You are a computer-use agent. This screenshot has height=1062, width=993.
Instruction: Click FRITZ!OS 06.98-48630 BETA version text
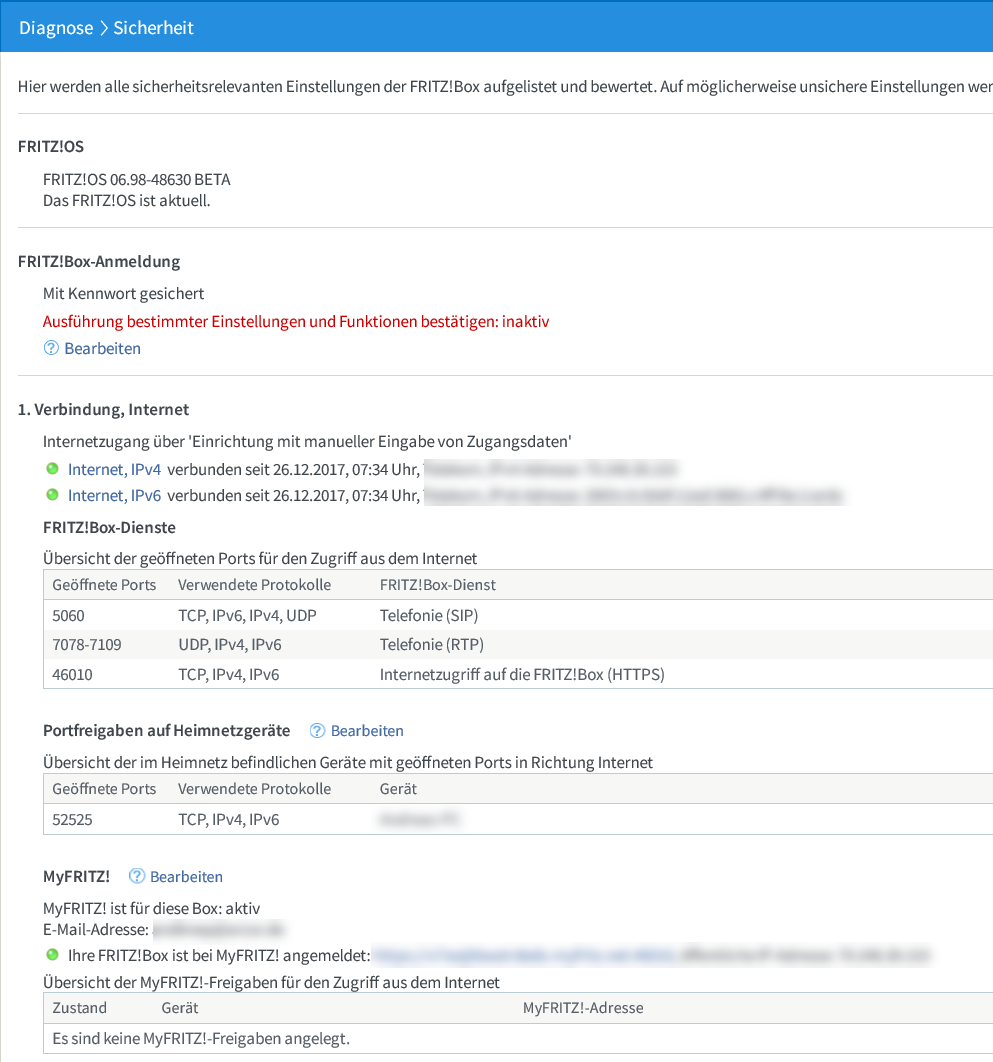click(137, 179)
